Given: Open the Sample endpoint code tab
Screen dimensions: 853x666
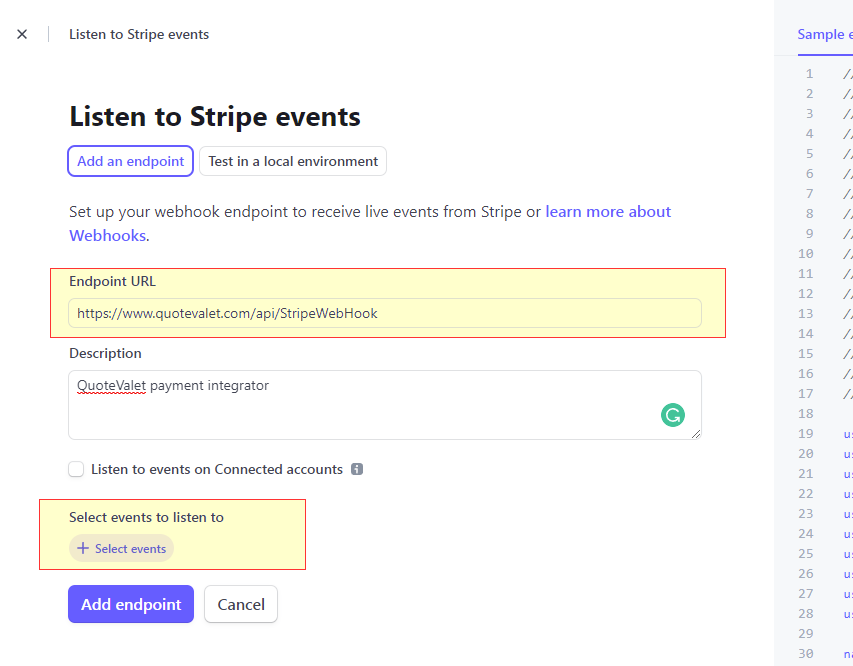Looking at the screenshot, I should point(823,34).
